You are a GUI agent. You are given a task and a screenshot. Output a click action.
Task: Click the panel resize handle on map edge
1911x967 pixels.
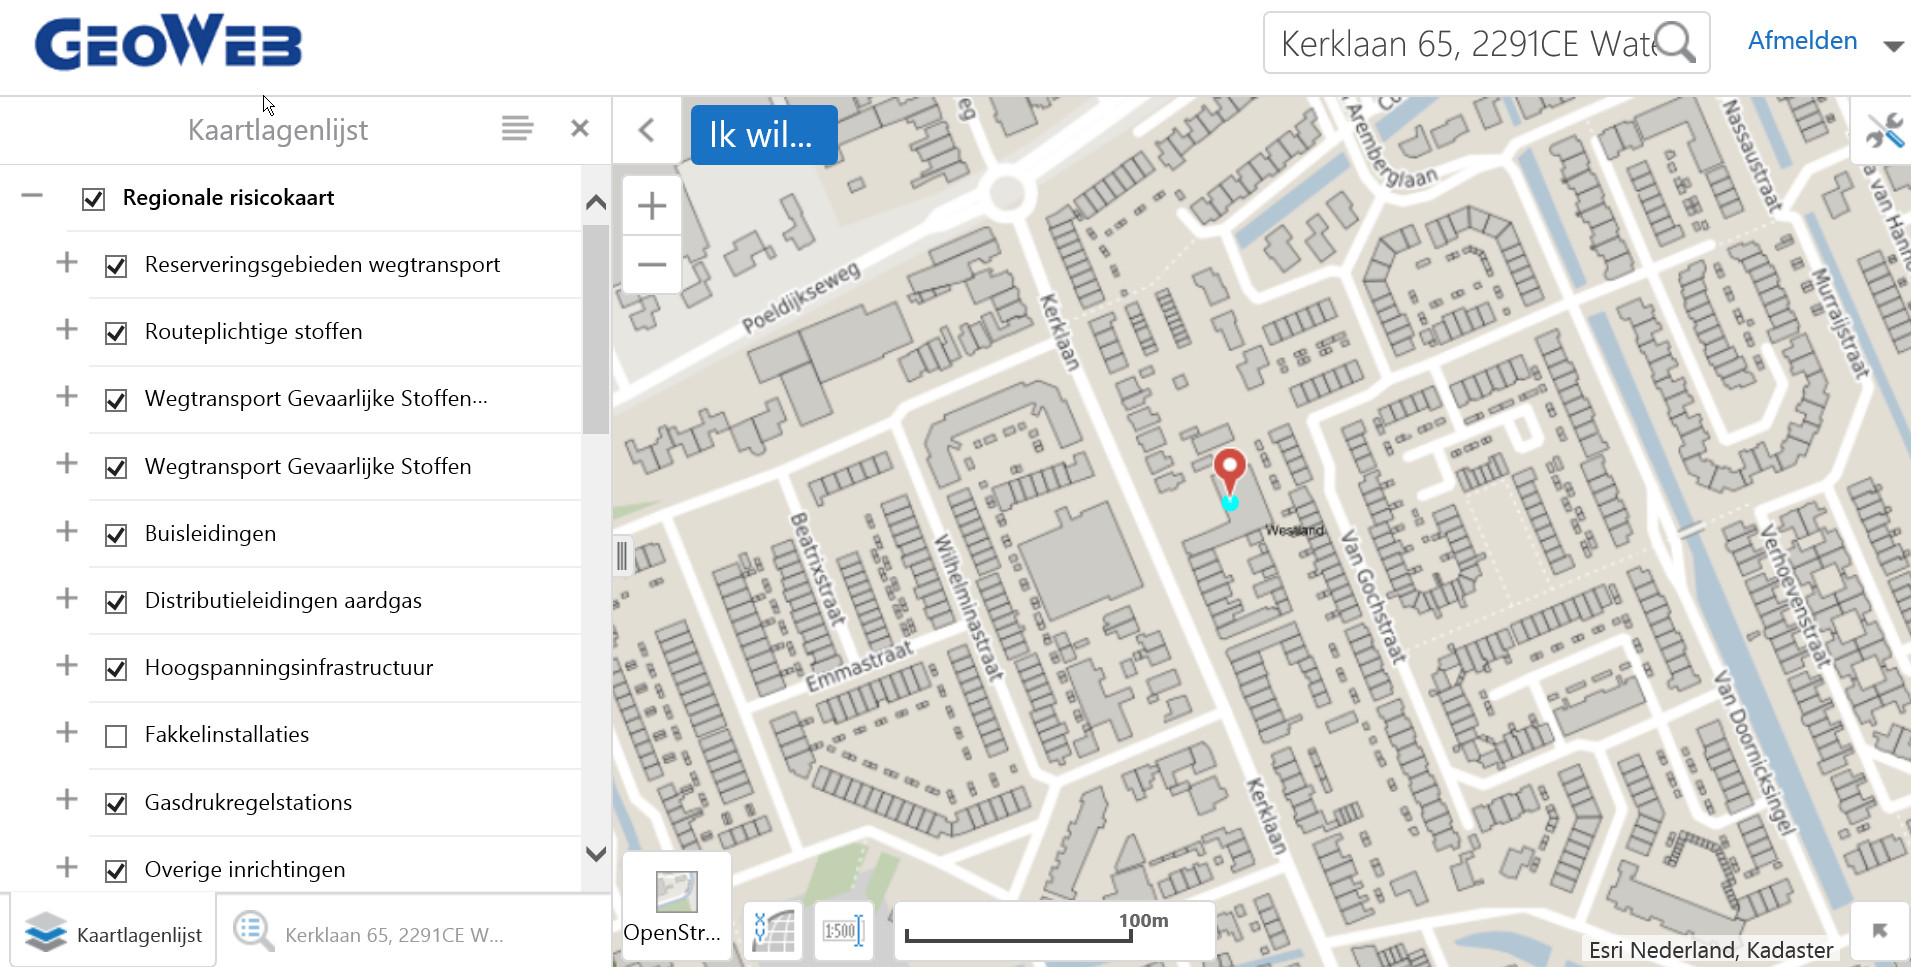(622, 556)
